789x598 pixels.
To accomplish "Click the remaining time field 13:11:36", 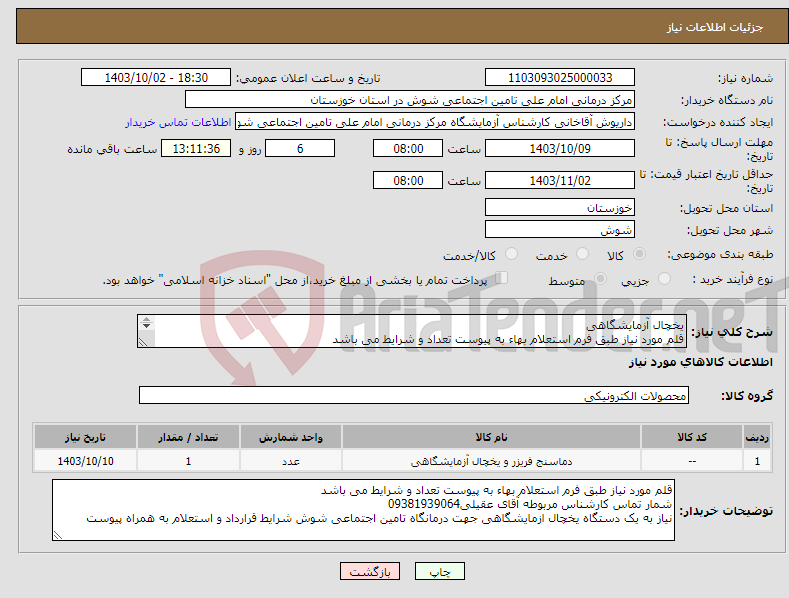I will click(x=196, y=148).
